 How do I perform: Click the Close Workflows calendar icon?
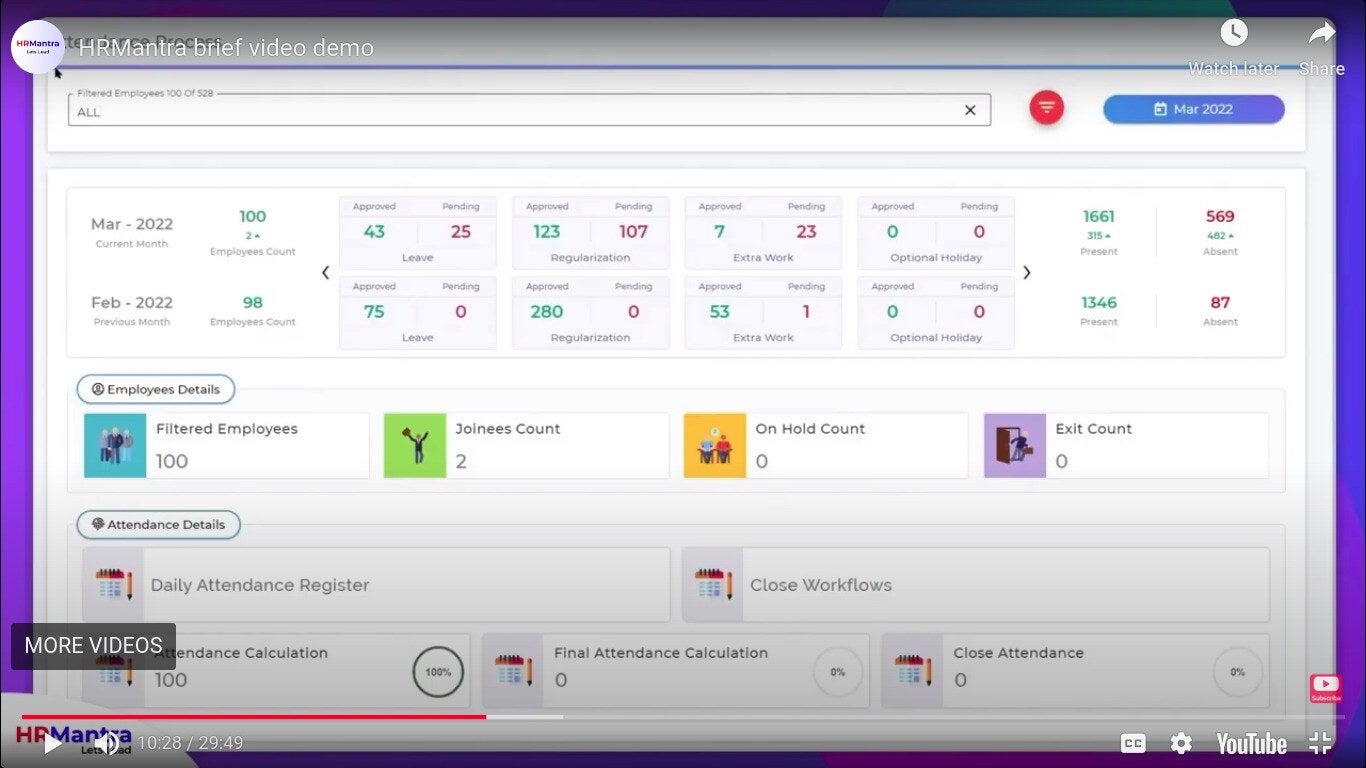(714, 584)
